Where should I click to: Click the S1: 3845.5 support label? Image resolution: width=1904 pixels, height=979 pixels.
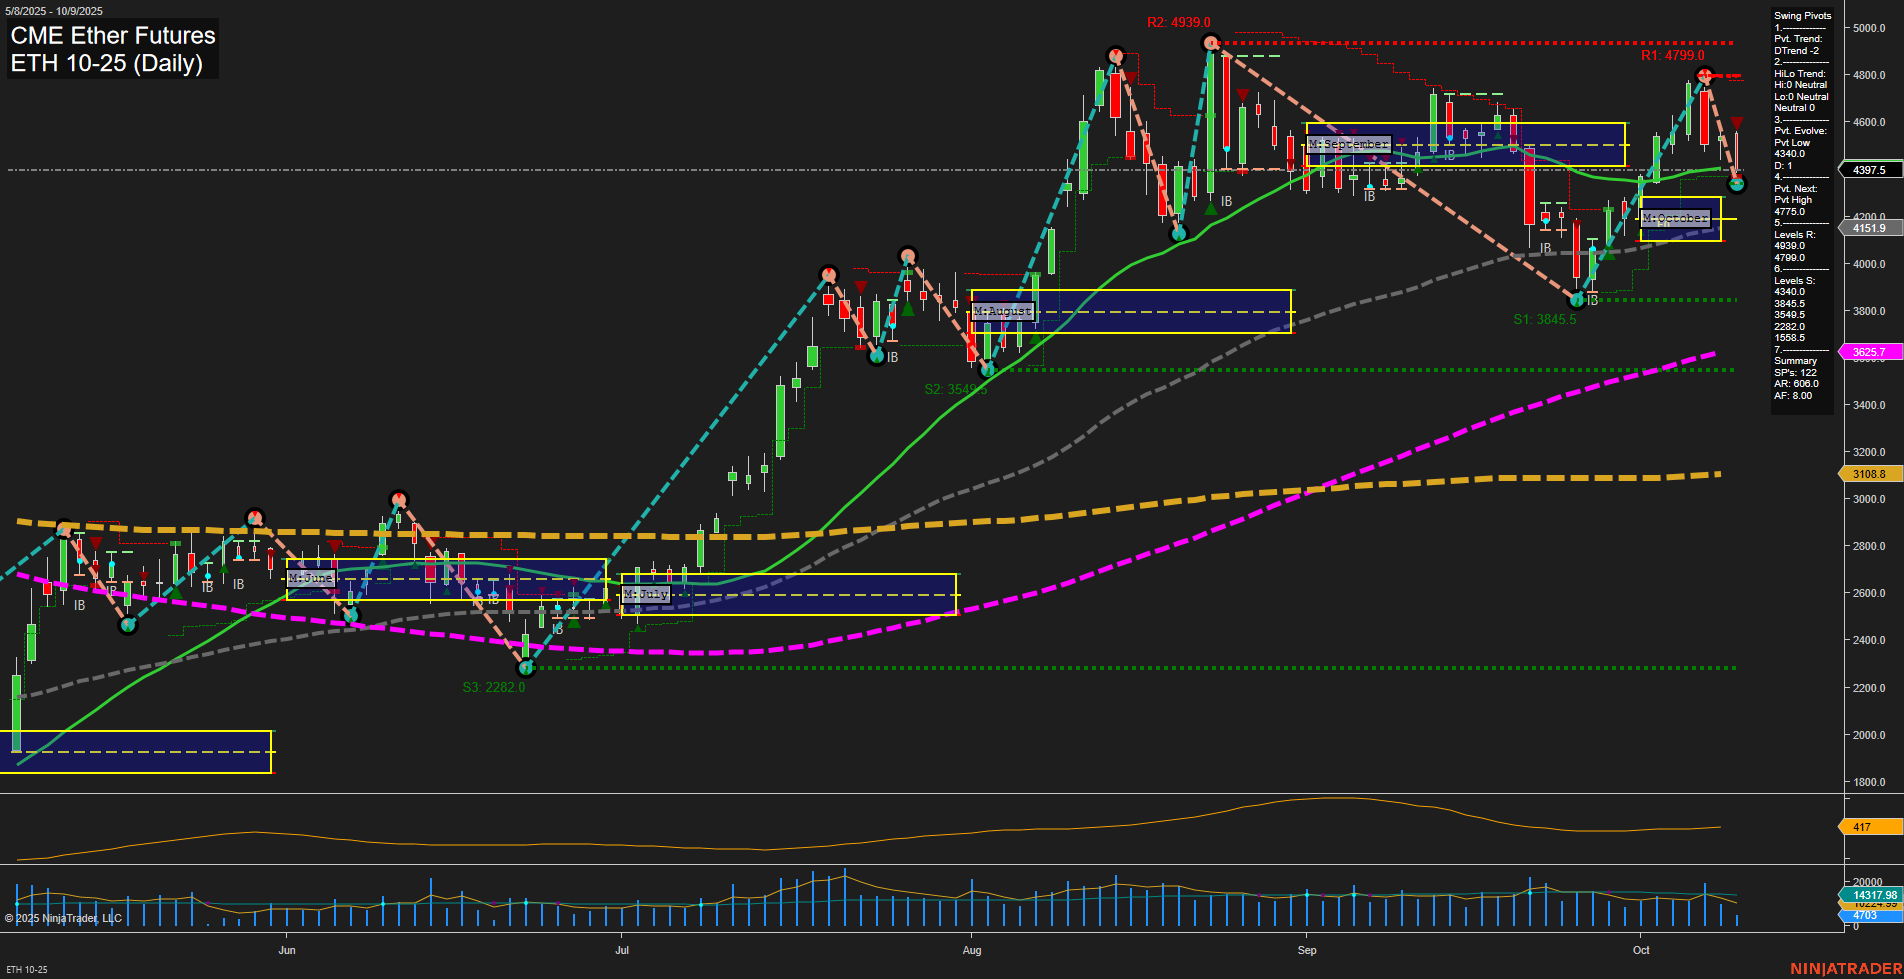coord(1545,320)
